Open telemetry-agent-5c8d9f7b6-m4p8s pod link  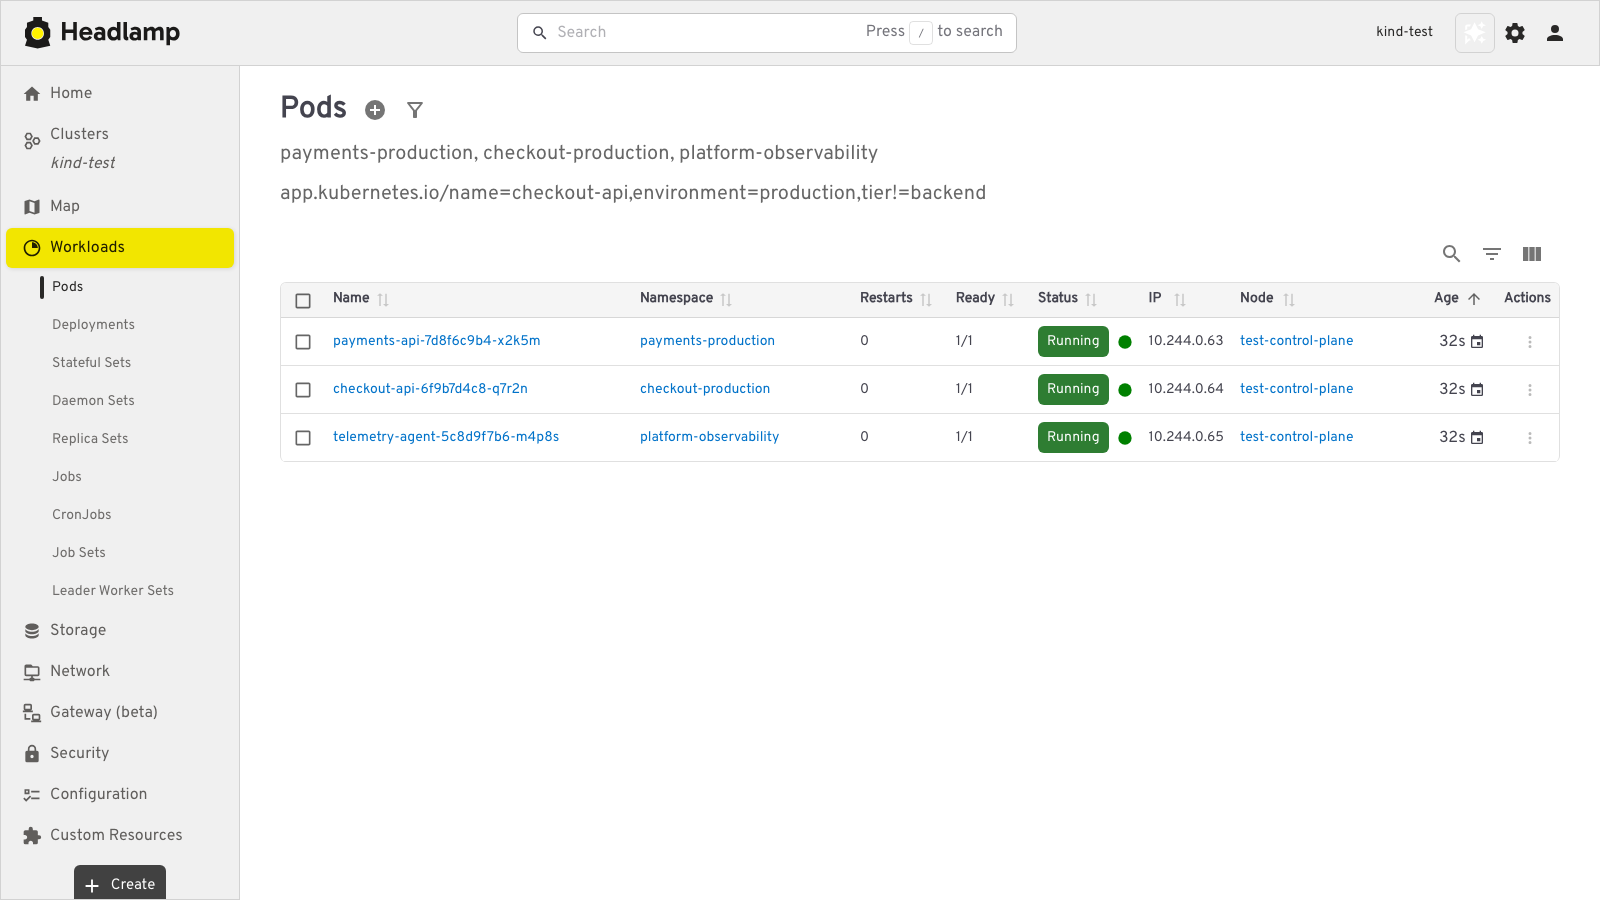tap(446, 437)
